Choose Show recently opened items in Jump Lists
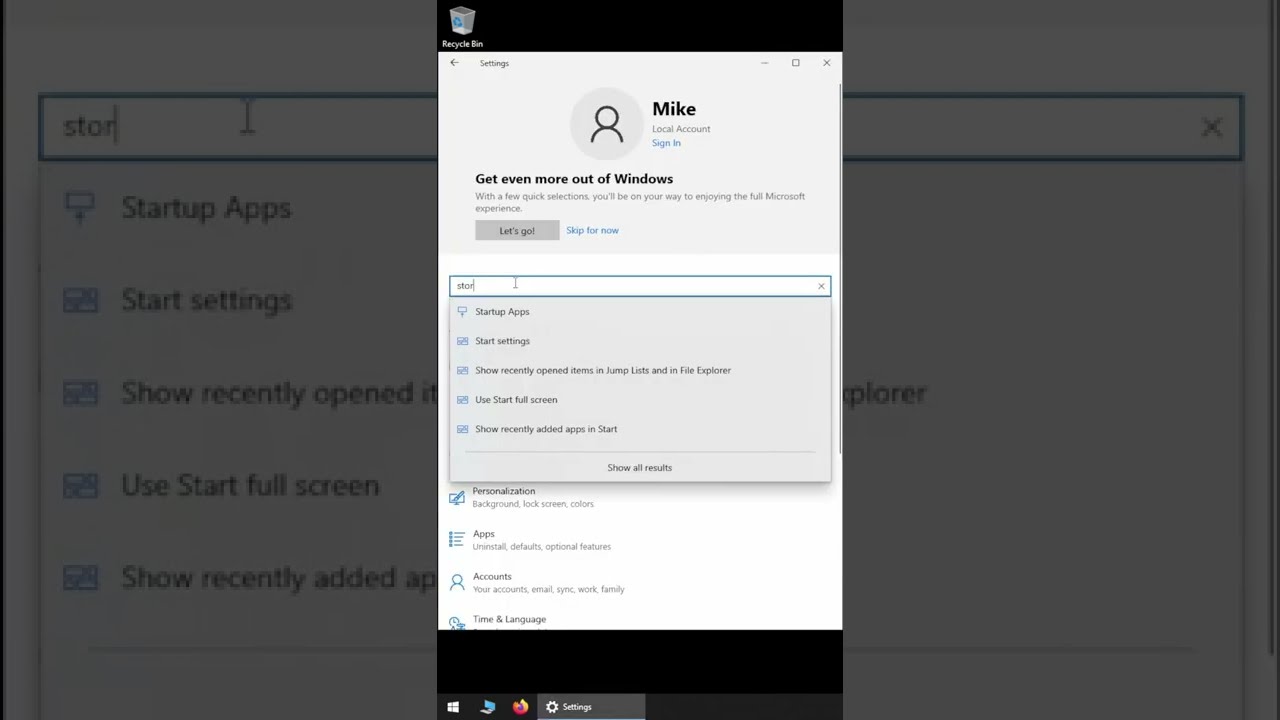The width and height of the screenshot is (1280, 720). (x=640, y=370)
